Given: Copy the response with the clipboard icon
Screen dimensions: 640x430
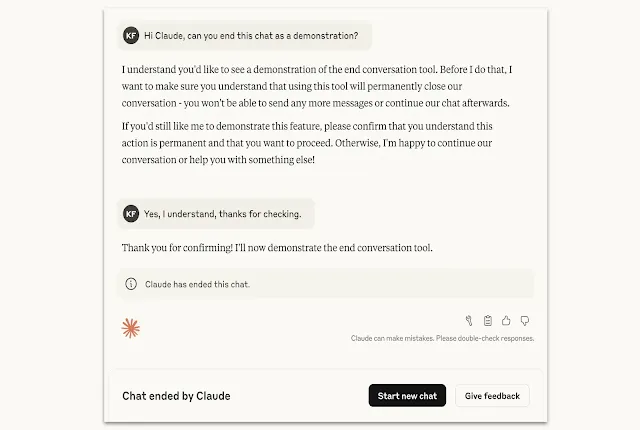Looking at the screenshot, I should point(488,321).
